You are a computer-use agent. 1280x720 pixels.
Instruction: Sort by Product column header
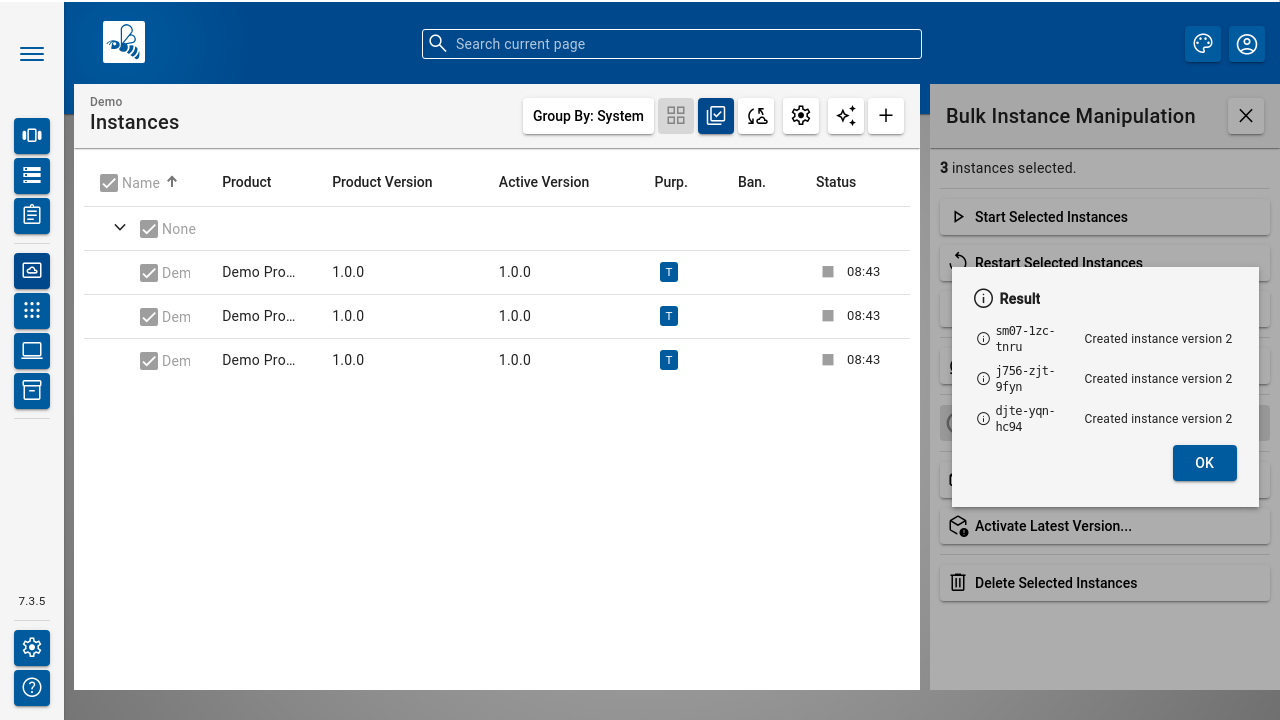[x=247, y=182]
